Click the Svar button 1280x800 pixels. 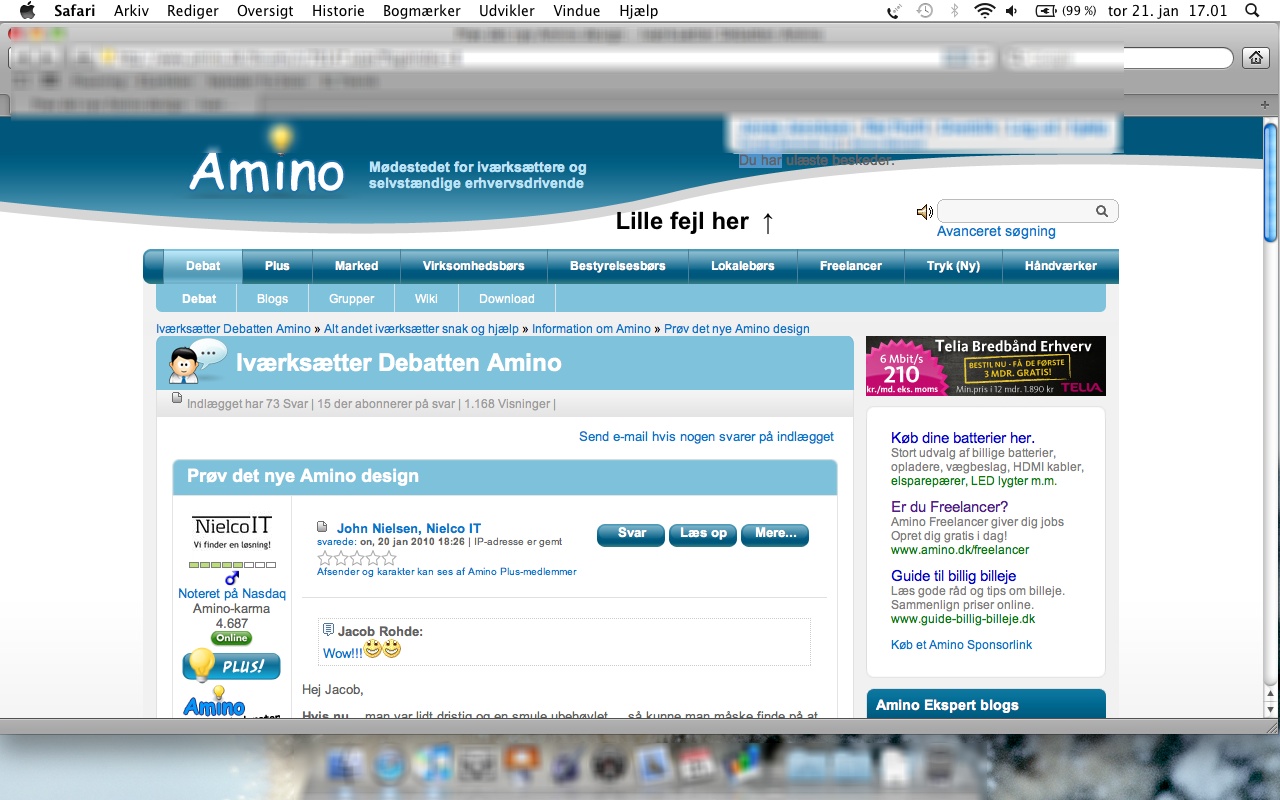631,534
